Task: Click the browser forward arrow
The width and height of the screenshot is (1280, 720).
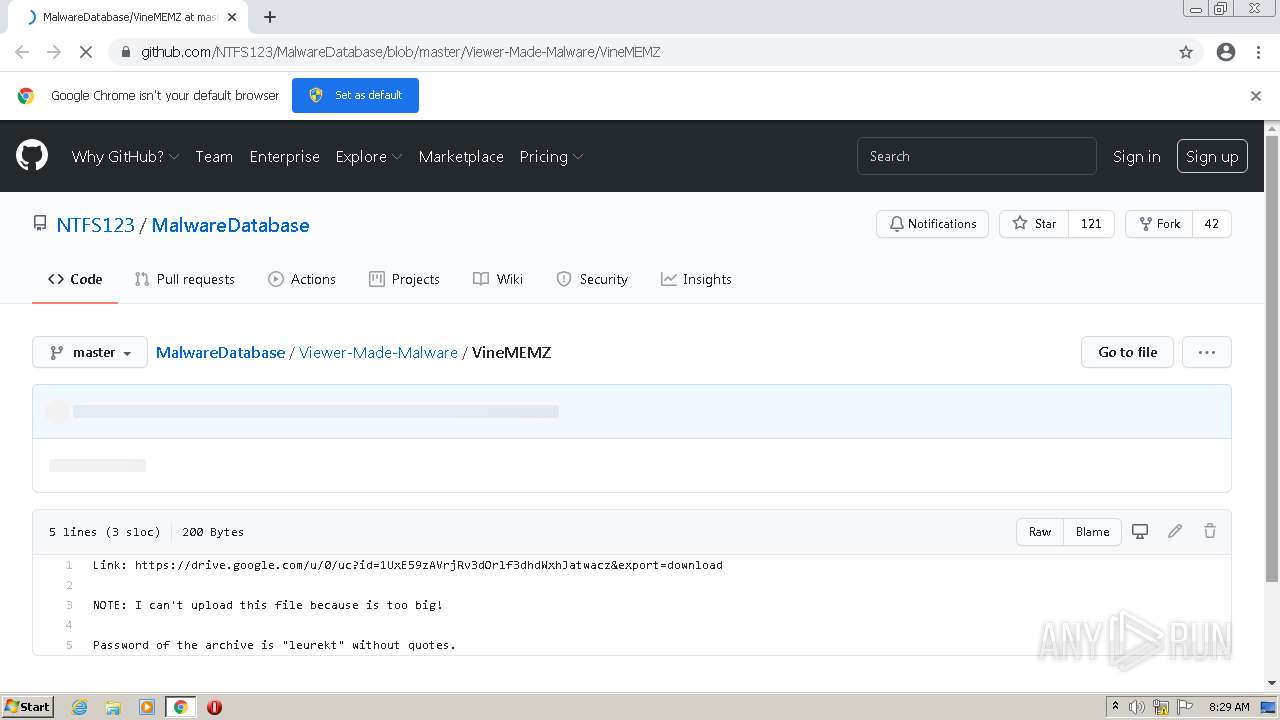Action: 54,52
